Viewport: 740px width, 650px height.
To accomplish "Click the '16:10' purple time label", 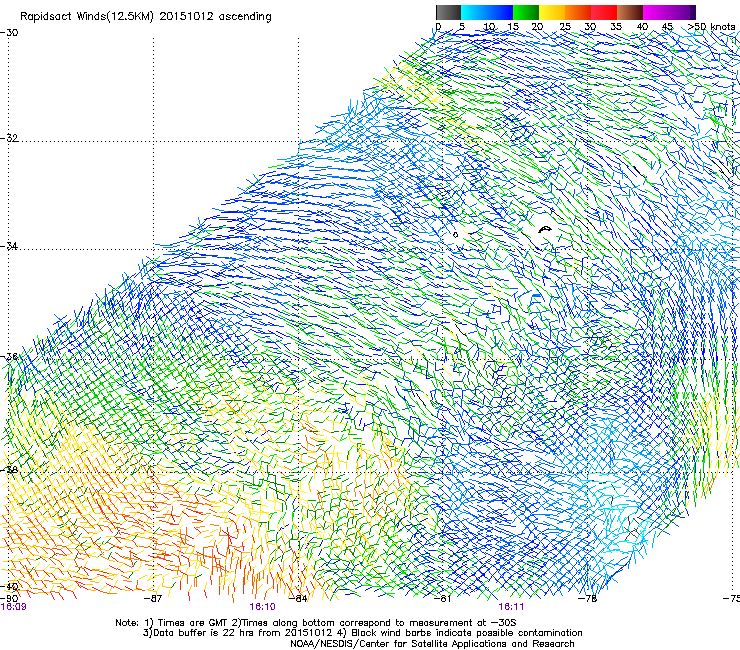I will [x=262, y=607].
